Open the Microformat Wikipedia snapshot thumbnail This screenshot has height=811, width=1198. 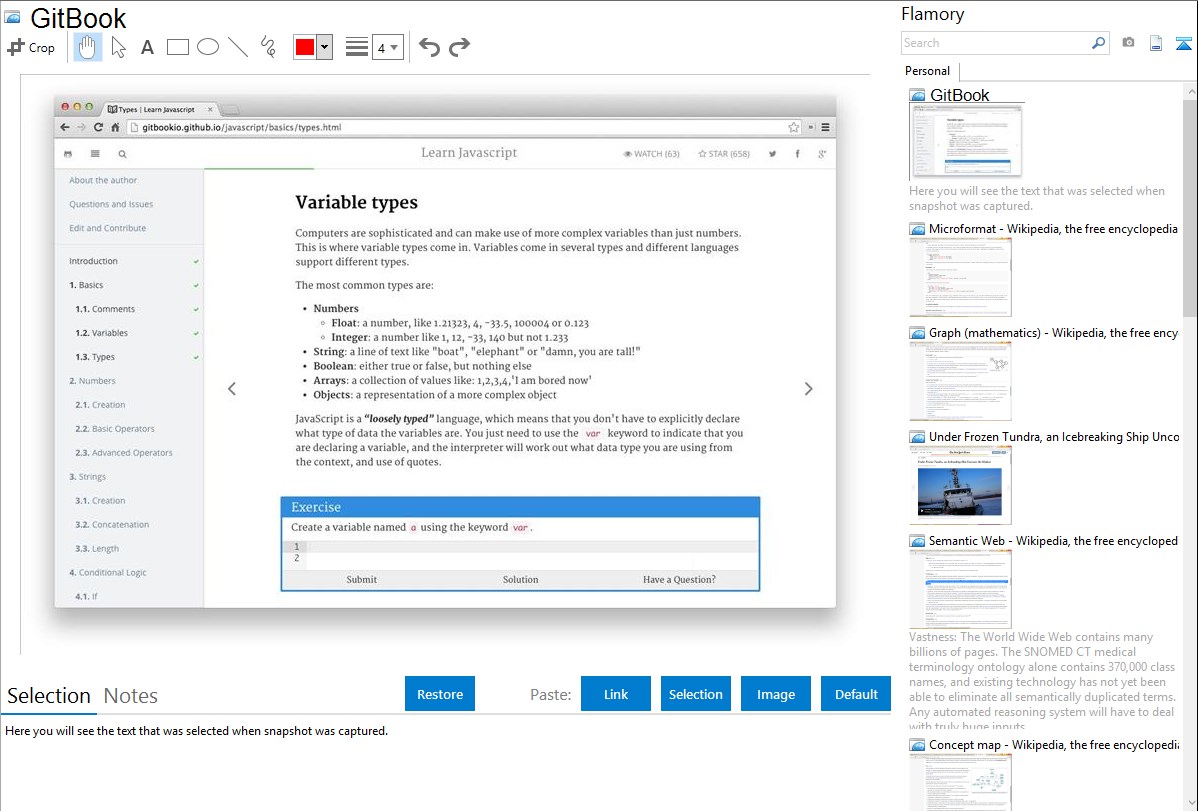click(x=960, y=277)
